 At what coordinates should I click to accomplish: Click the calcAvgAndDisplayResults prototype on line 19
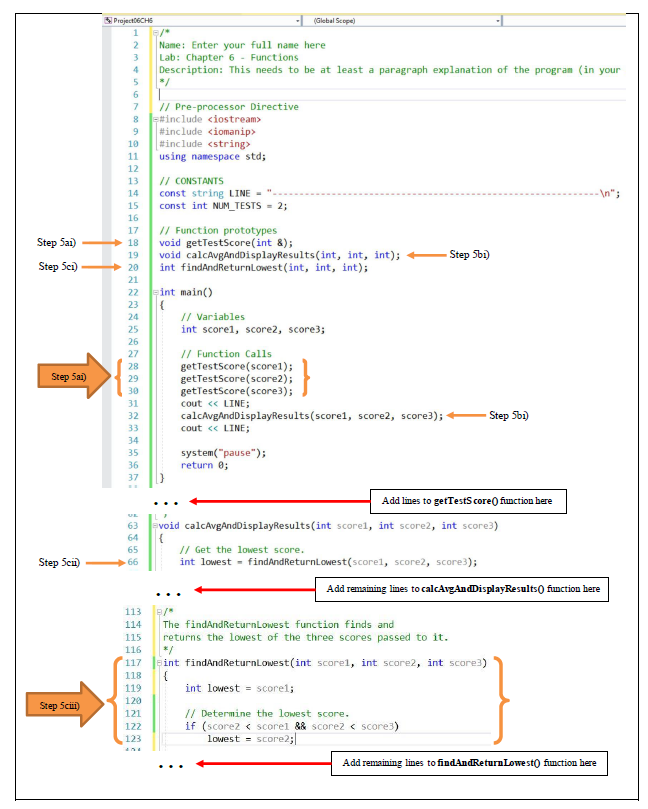click(280, 255)
